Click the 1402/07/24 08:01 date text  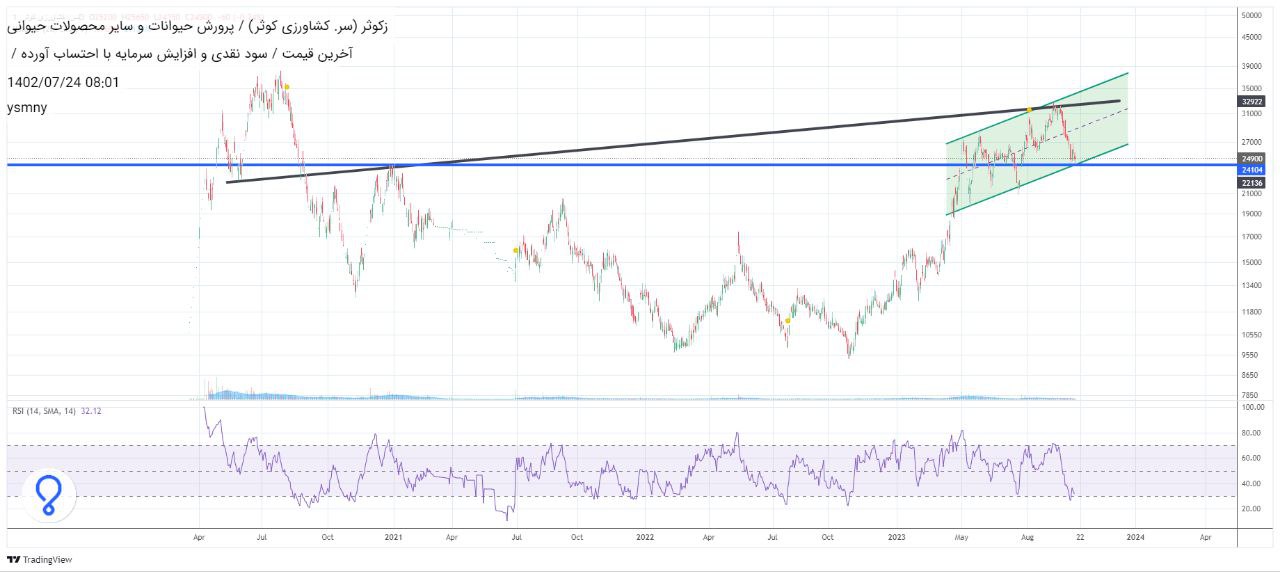63,82
